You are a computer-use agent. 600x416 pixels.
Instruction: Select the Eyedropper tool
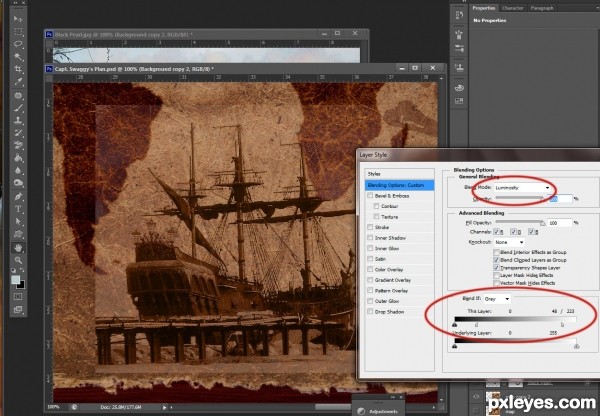point(18,82)
